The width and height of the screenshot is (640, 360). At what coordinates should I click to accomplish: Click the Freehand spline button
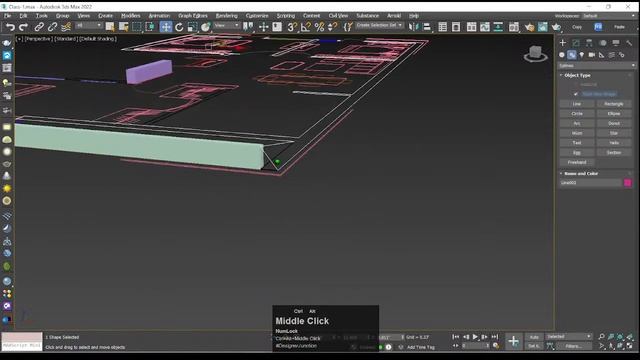tap(577, 162)
